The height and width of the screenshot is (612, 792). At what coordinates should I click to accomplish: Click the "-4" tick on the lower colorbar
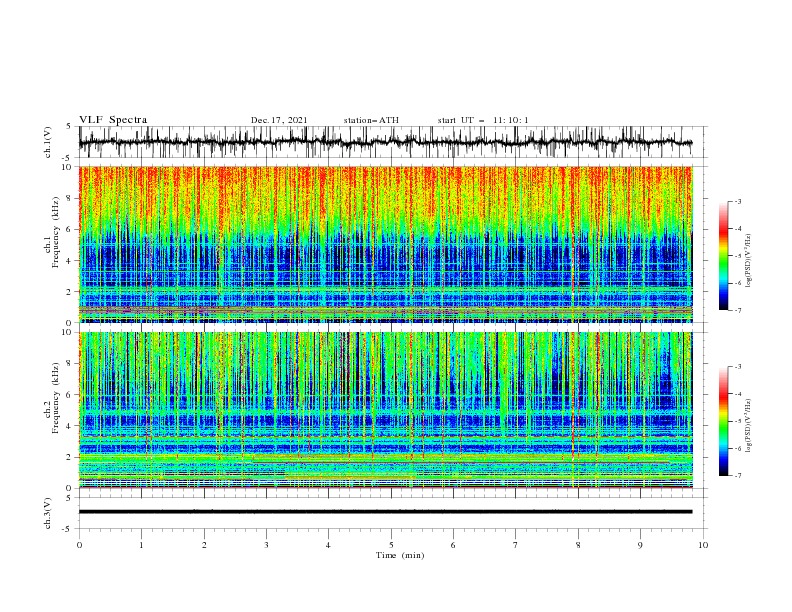click(737, 394)
